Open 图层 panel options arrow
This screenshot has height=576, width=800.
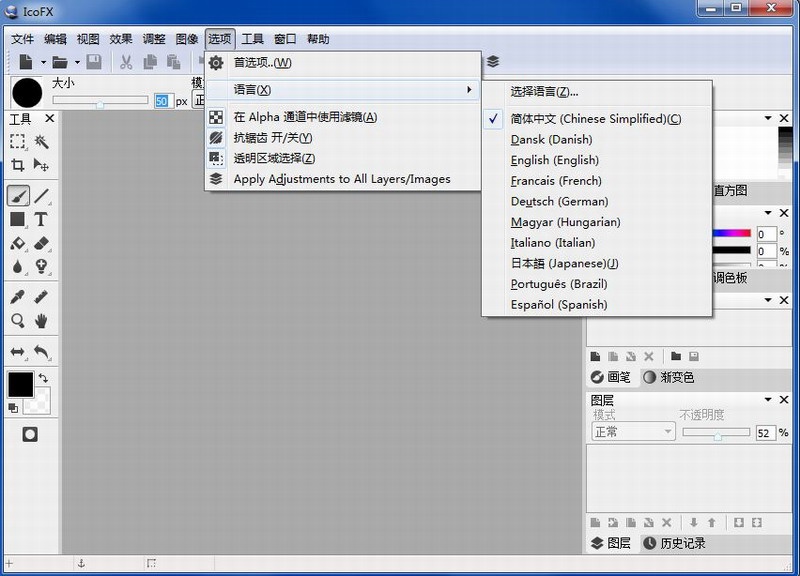pos(768,399)
